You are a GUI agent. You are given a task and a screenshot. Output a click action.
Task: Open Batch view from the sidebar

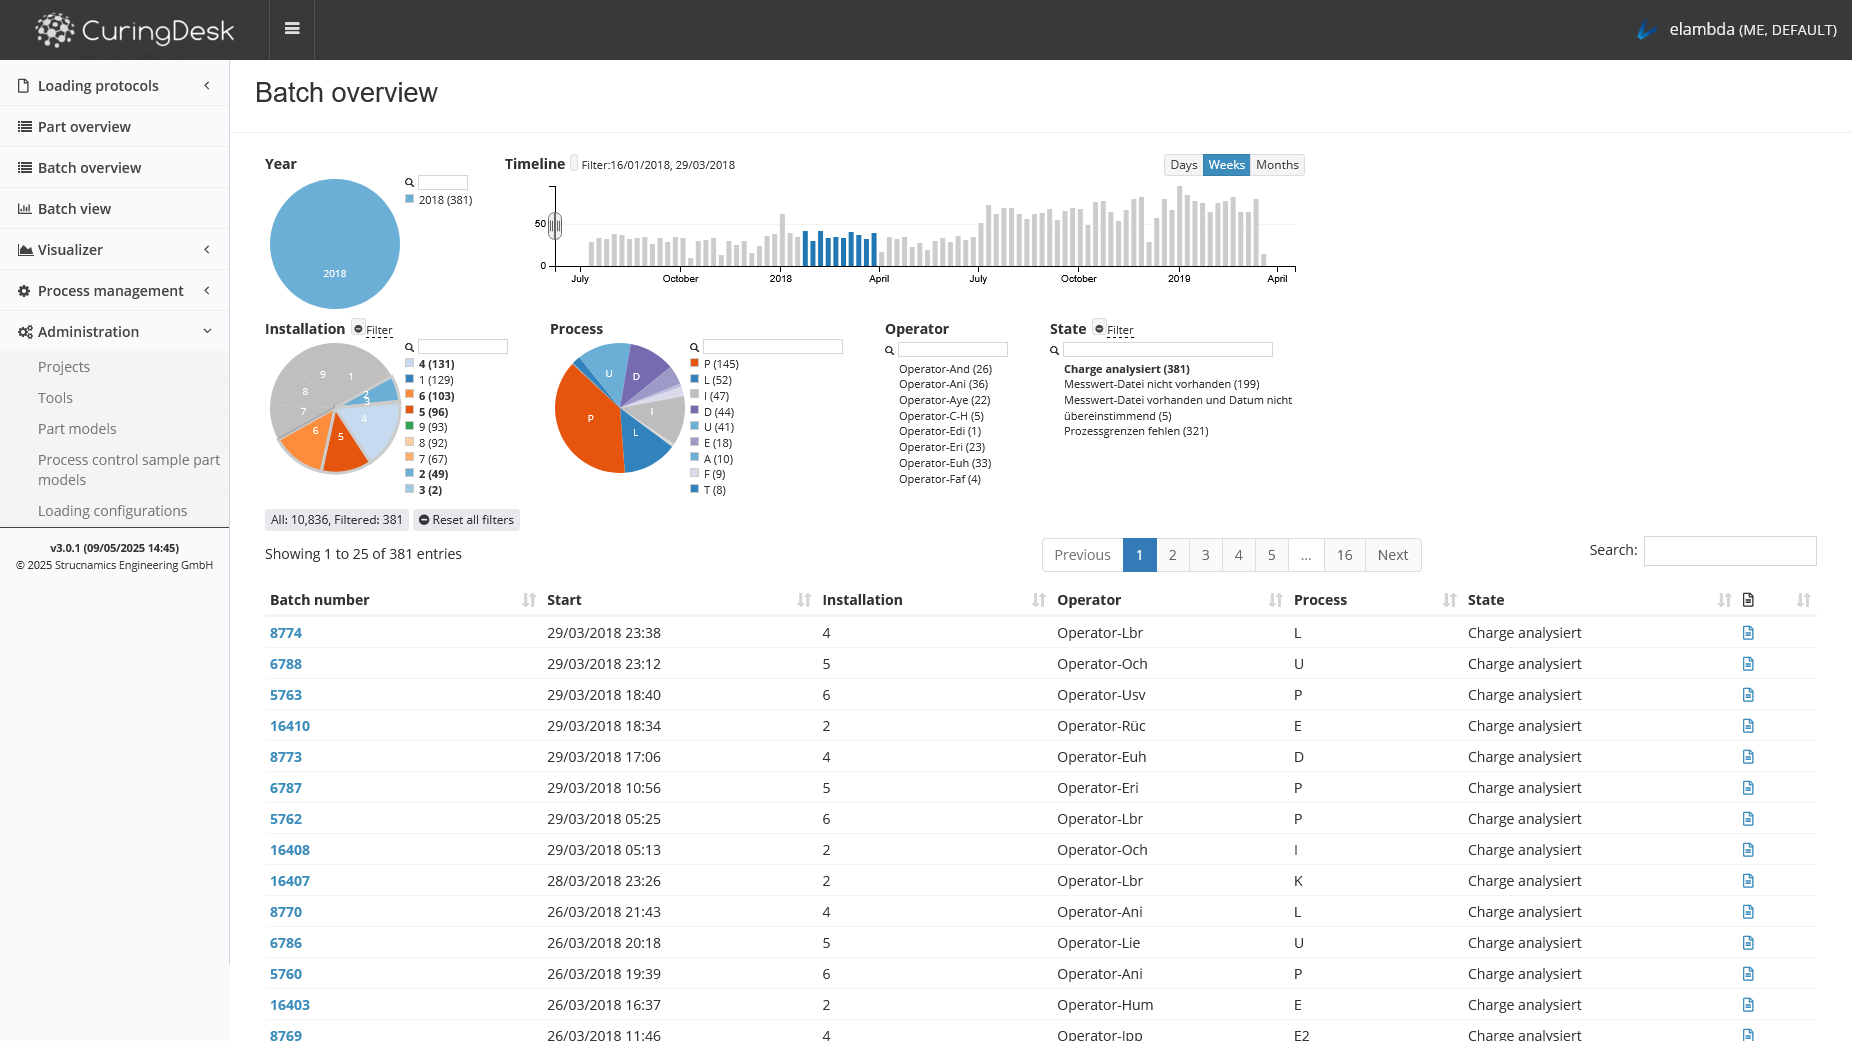click(74, 209)
